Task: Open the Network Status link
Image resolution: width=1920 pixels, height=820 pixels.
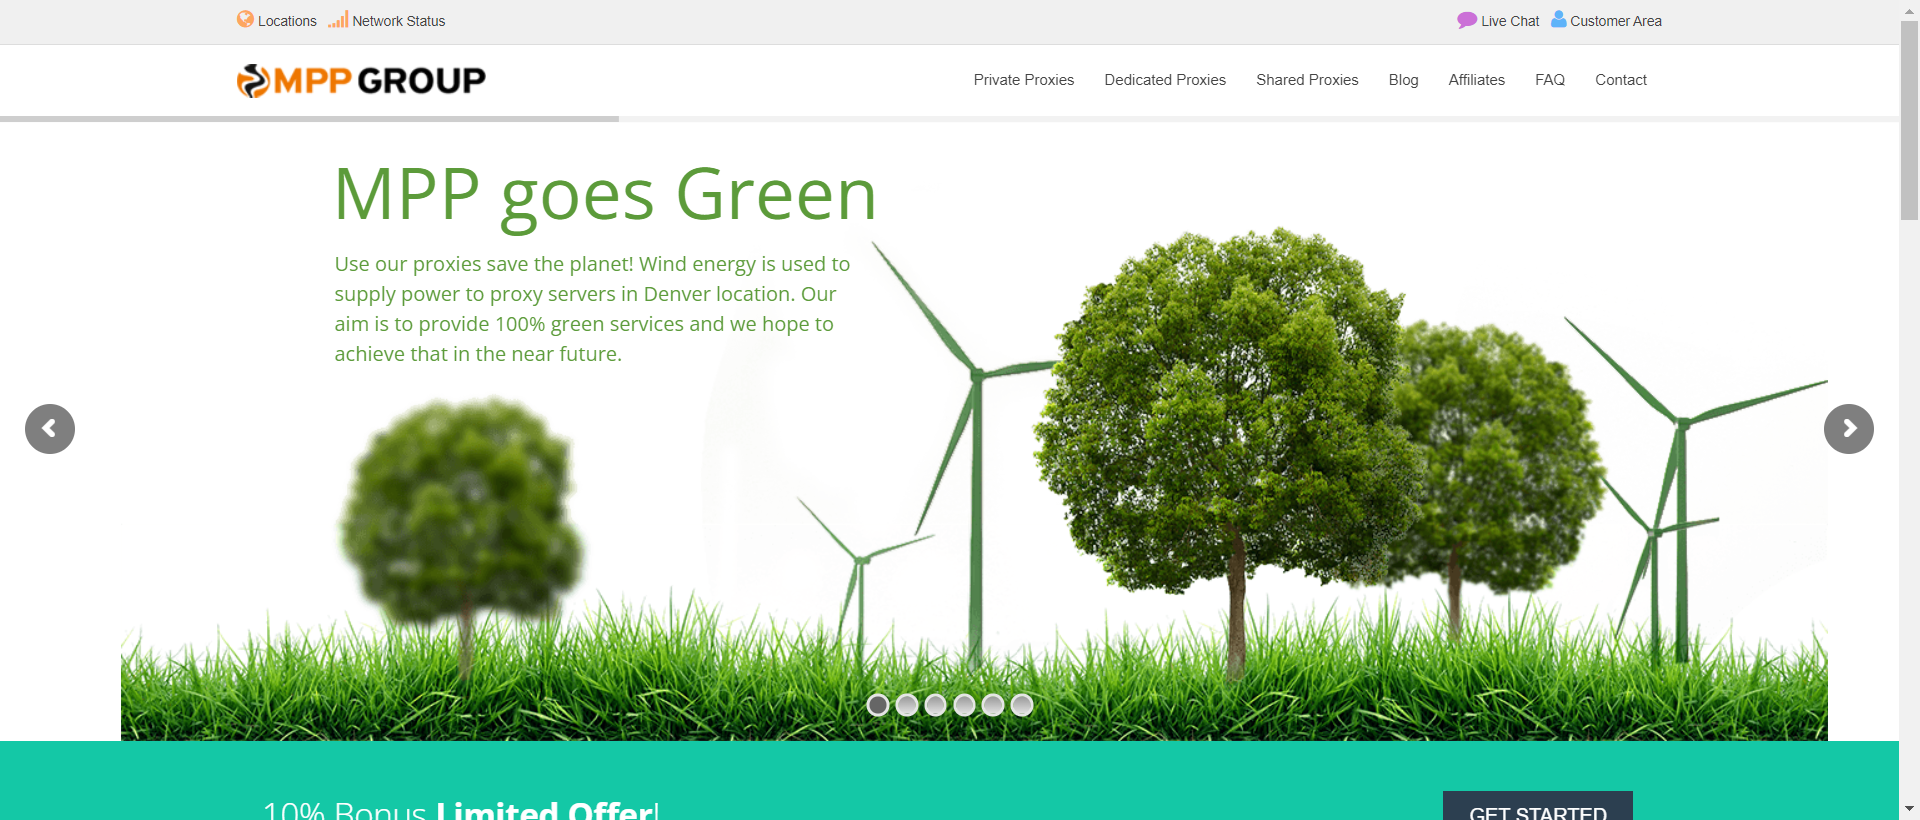Action: (x=398, y=21)
